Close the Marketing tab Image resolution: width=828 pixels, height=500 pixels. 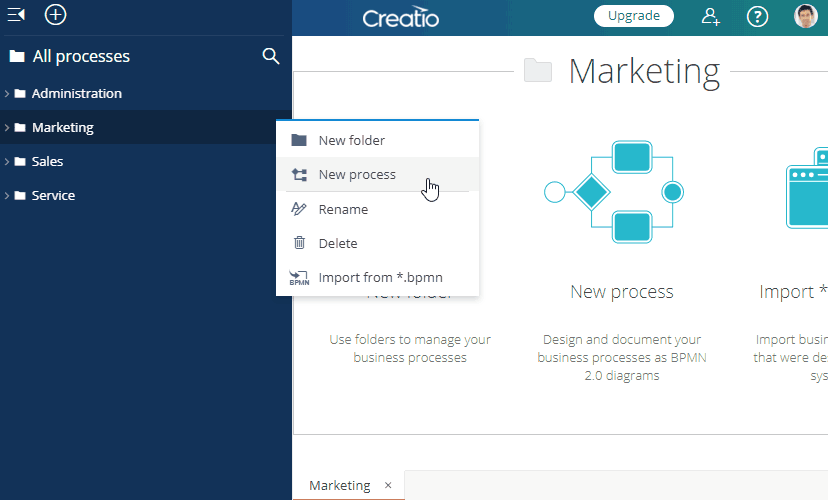click(x=388, y=485)
